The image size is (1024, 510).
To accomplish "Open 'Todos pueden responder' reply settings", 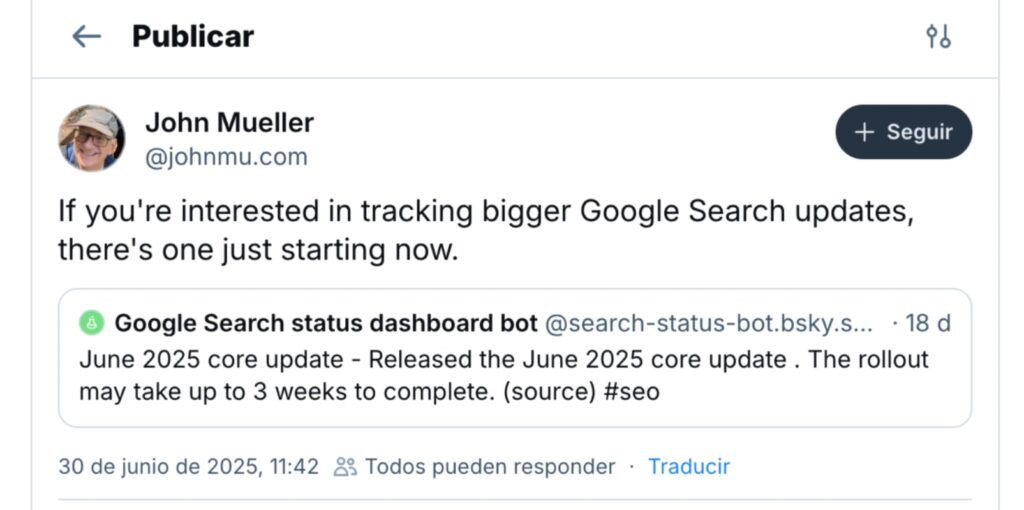I will (x=490, y=467).
